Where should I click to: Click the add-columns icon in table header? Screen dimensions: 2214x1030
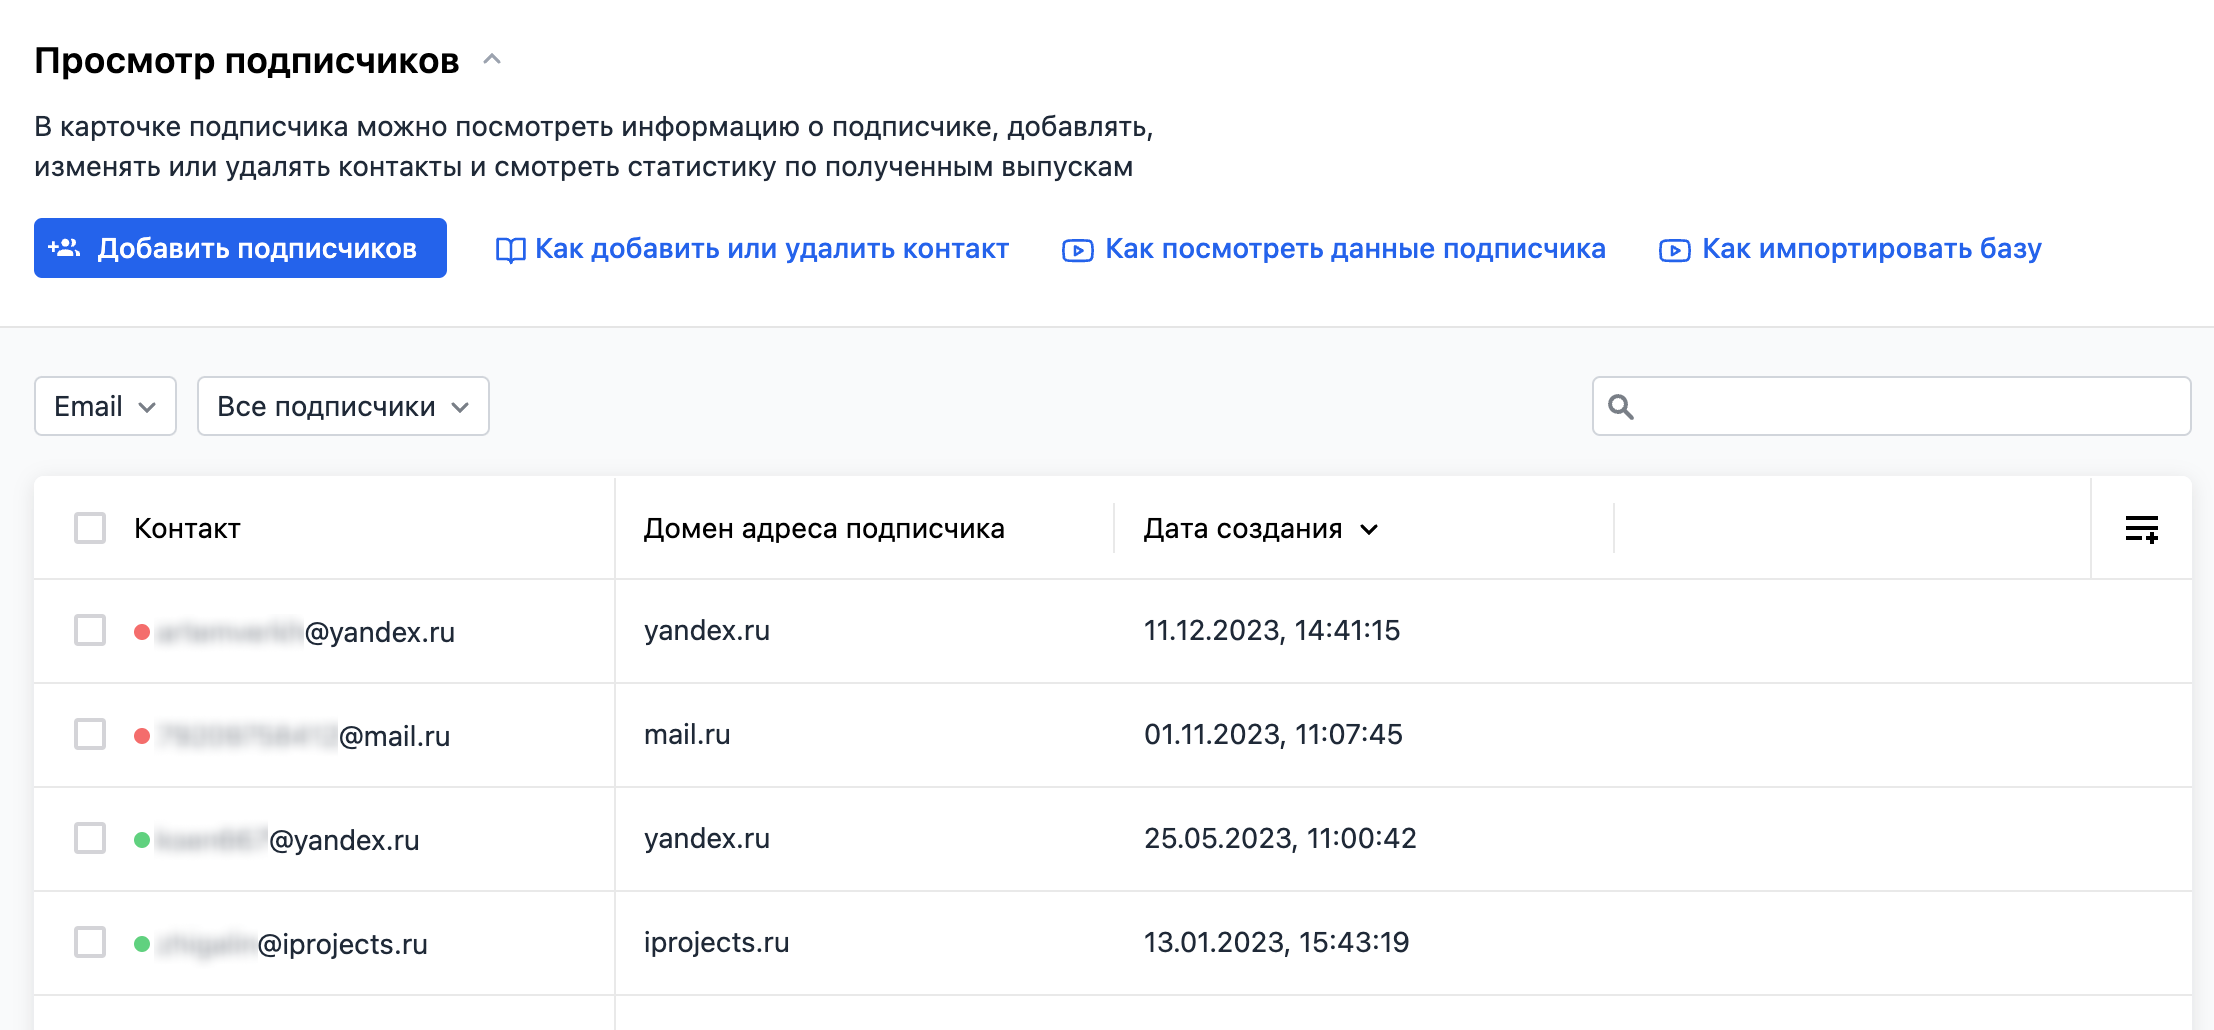2141,529
